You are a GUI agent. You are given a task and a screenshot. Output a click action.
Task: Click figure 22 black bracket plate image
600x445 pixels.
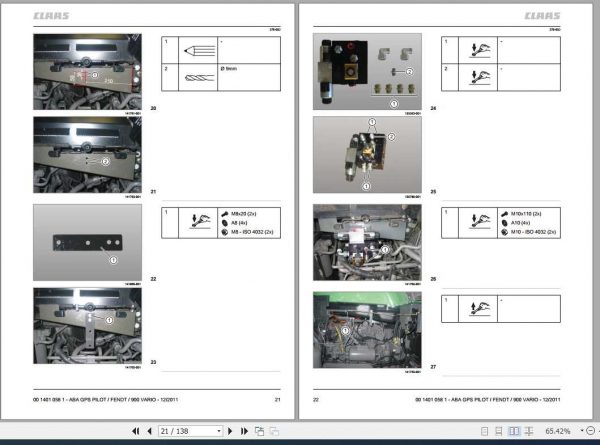point(87,243)
